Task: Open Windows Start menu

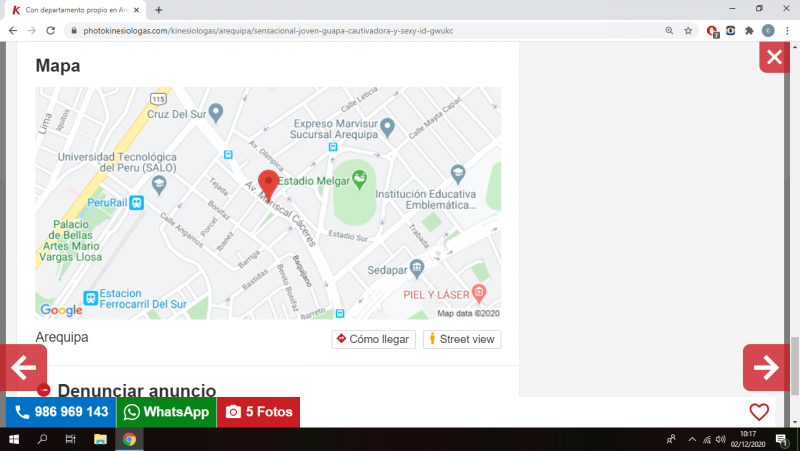Action: click(14, 439)
